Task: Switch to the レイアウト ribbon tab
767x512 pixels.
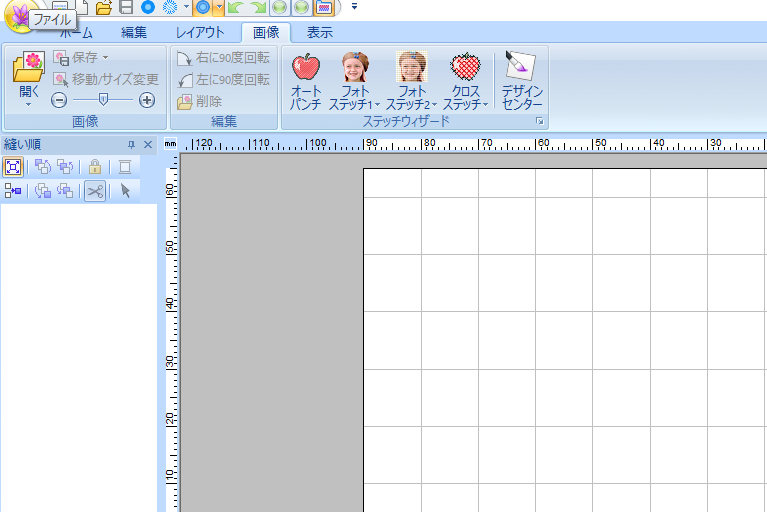Action: click(200, 32)
